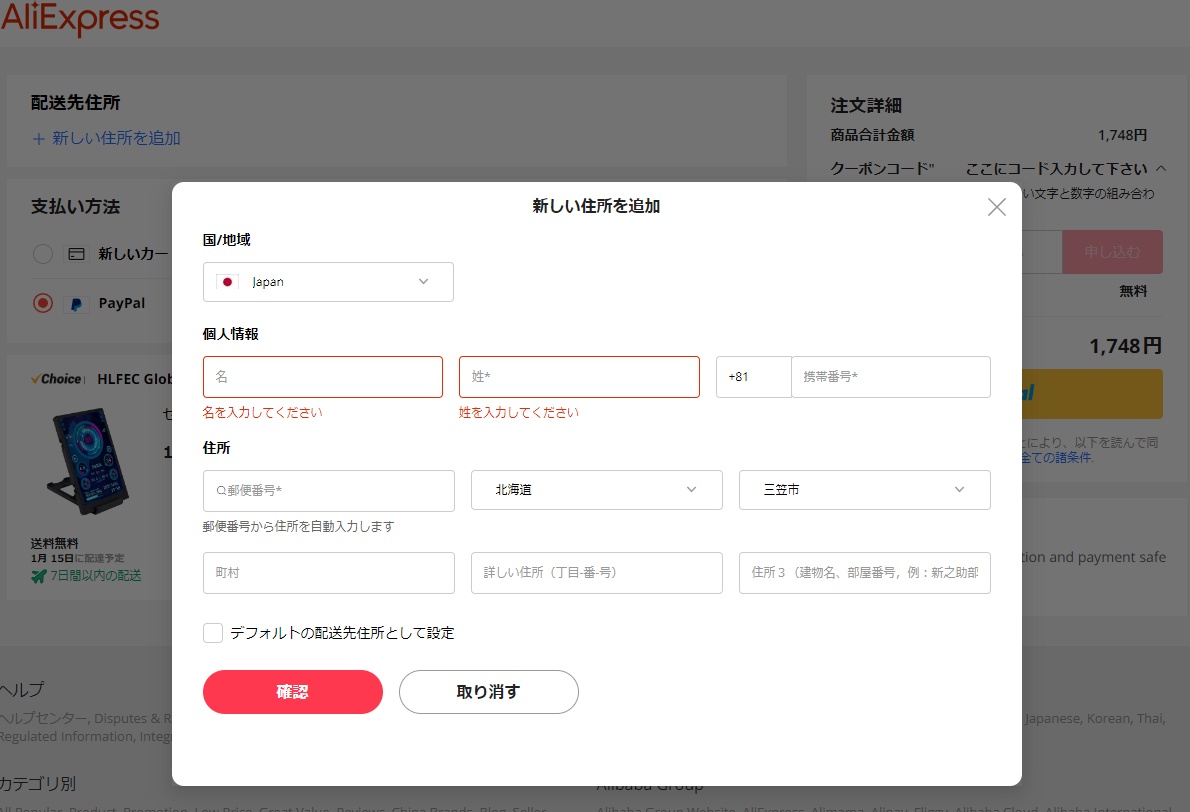Click the 町村 town input field
The height and width of the screenshot is (812, 1190).
(x=328, y=573)
